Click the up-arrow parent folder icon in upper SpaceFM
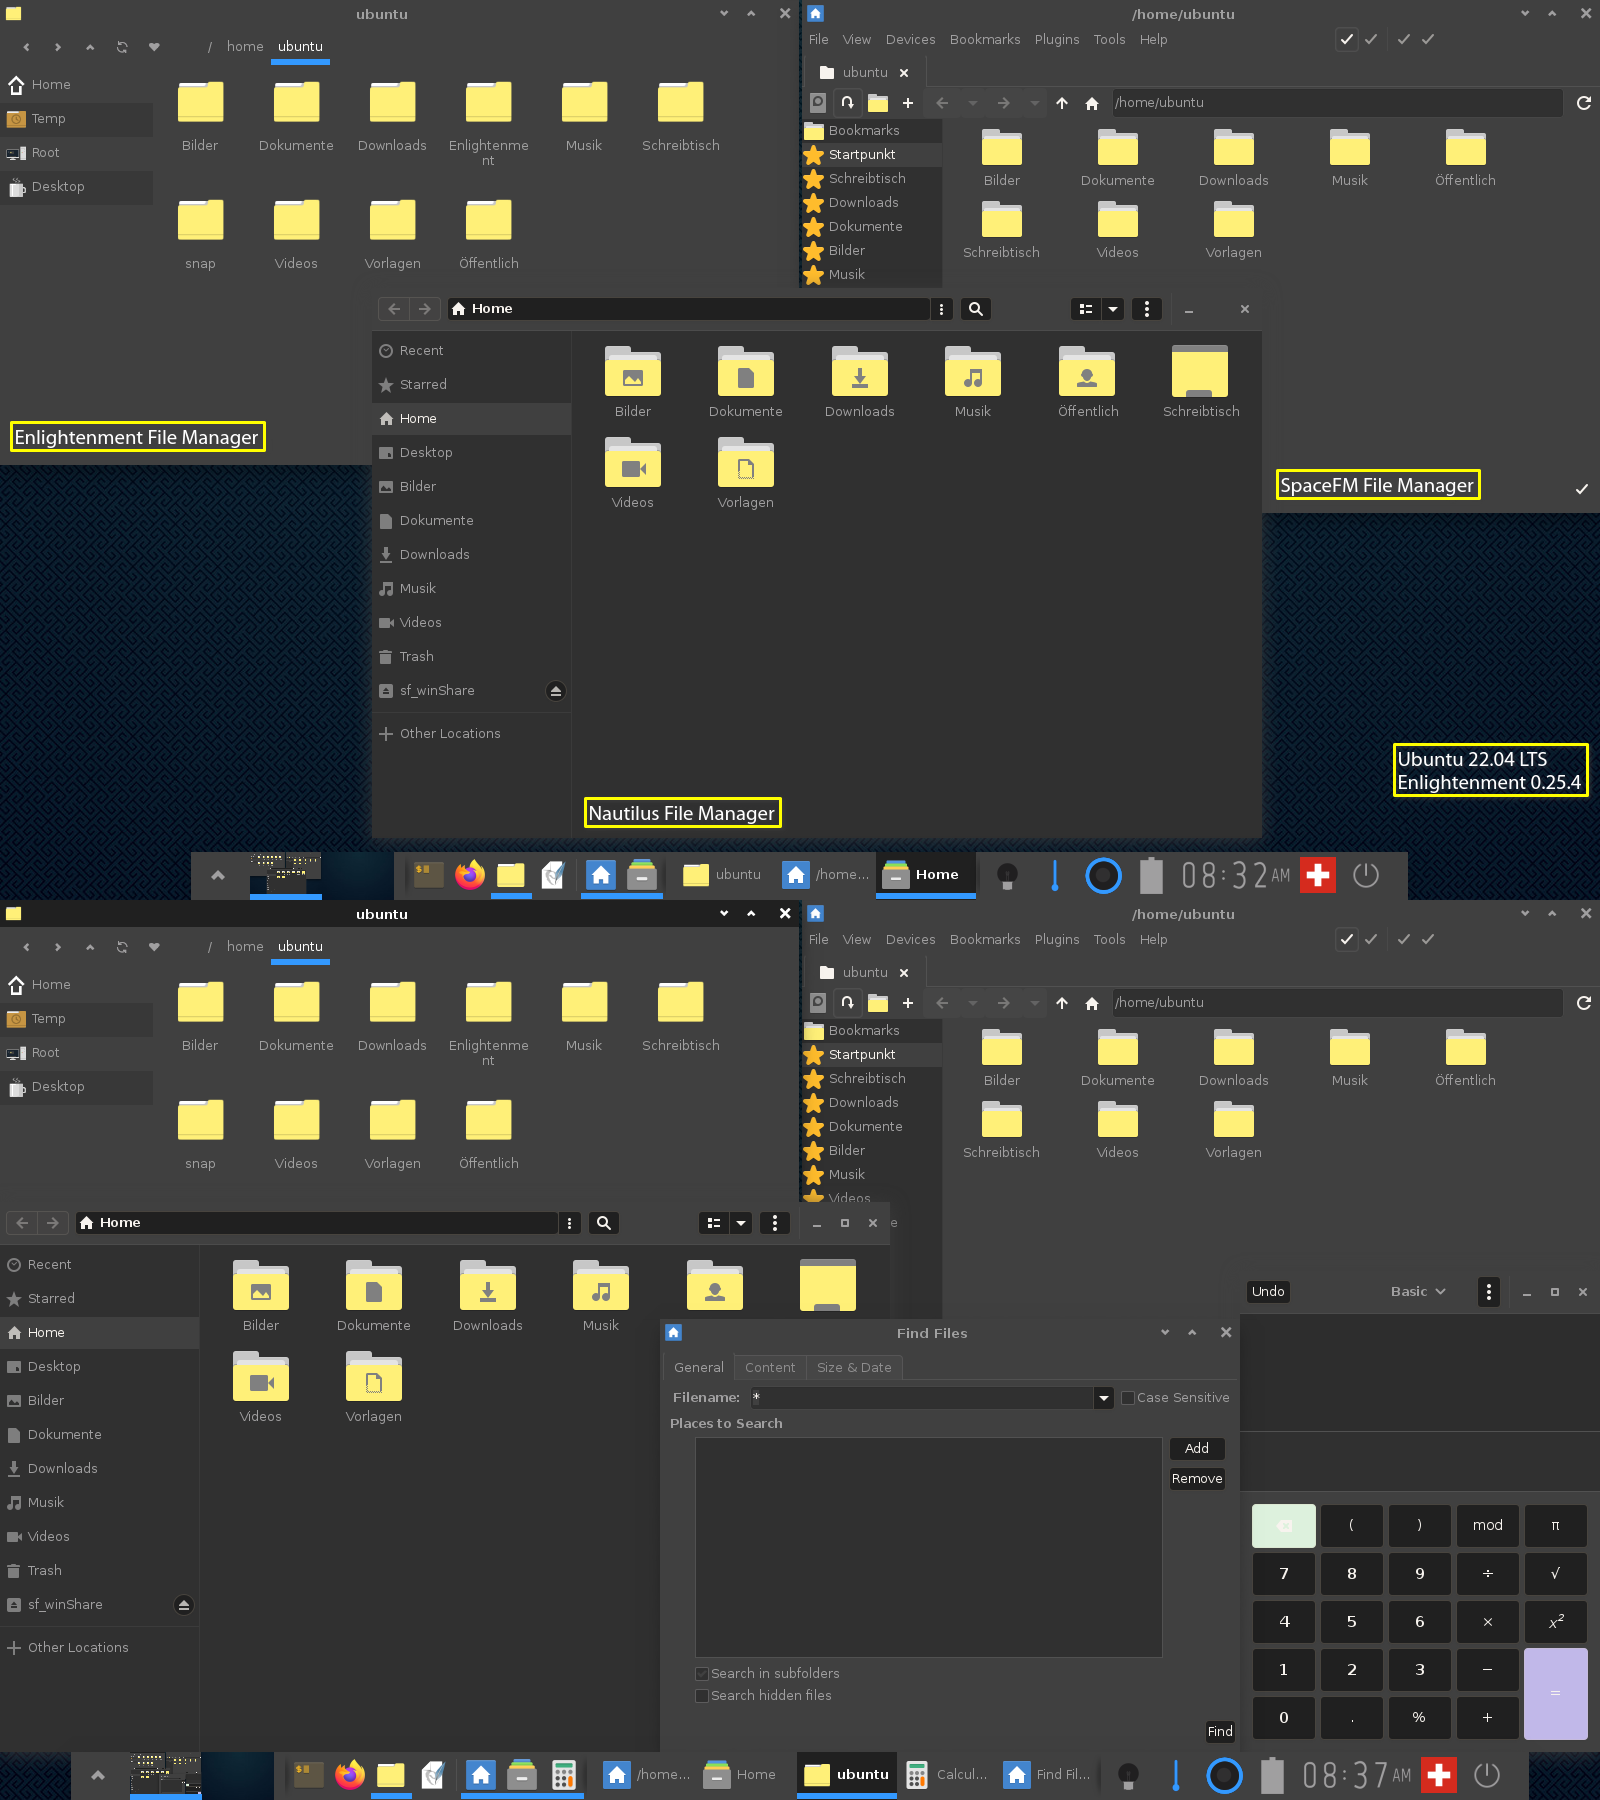This screenshot has width=1600, height=1800. pyautogui.click(x=1062, y=103)
